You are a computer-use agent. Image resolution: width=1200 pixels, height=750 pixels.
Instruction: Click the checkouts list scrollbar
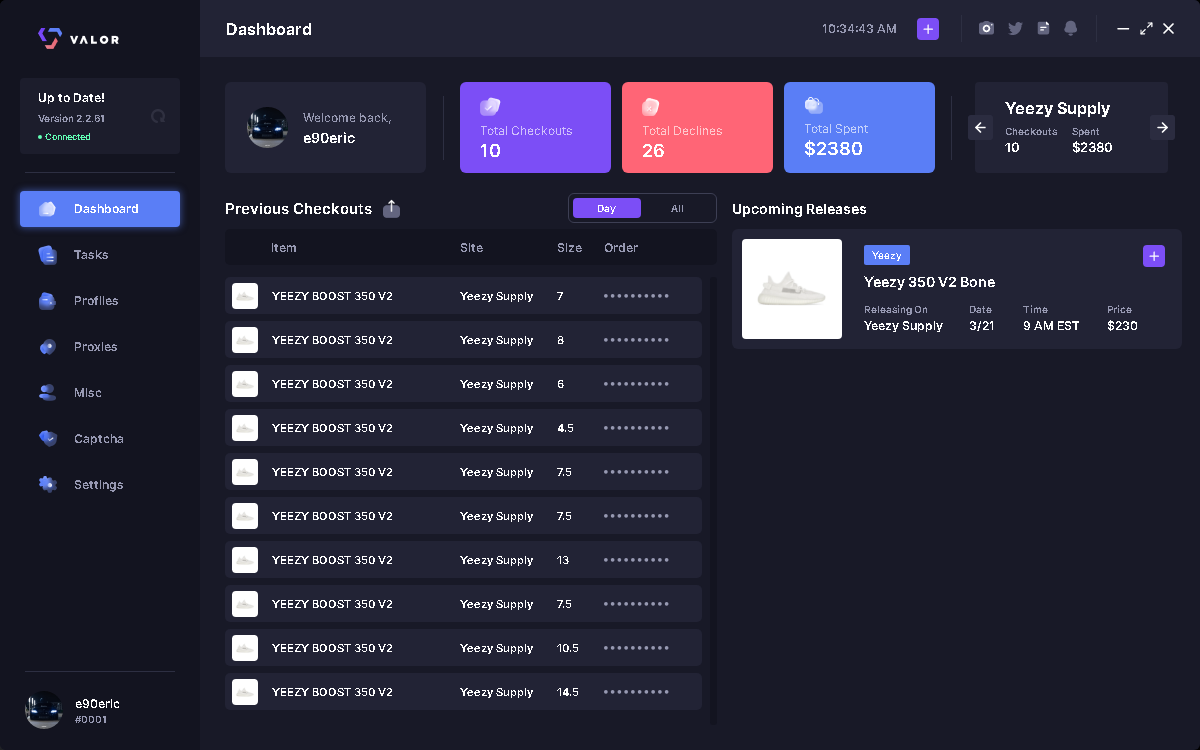pos(713,500)
